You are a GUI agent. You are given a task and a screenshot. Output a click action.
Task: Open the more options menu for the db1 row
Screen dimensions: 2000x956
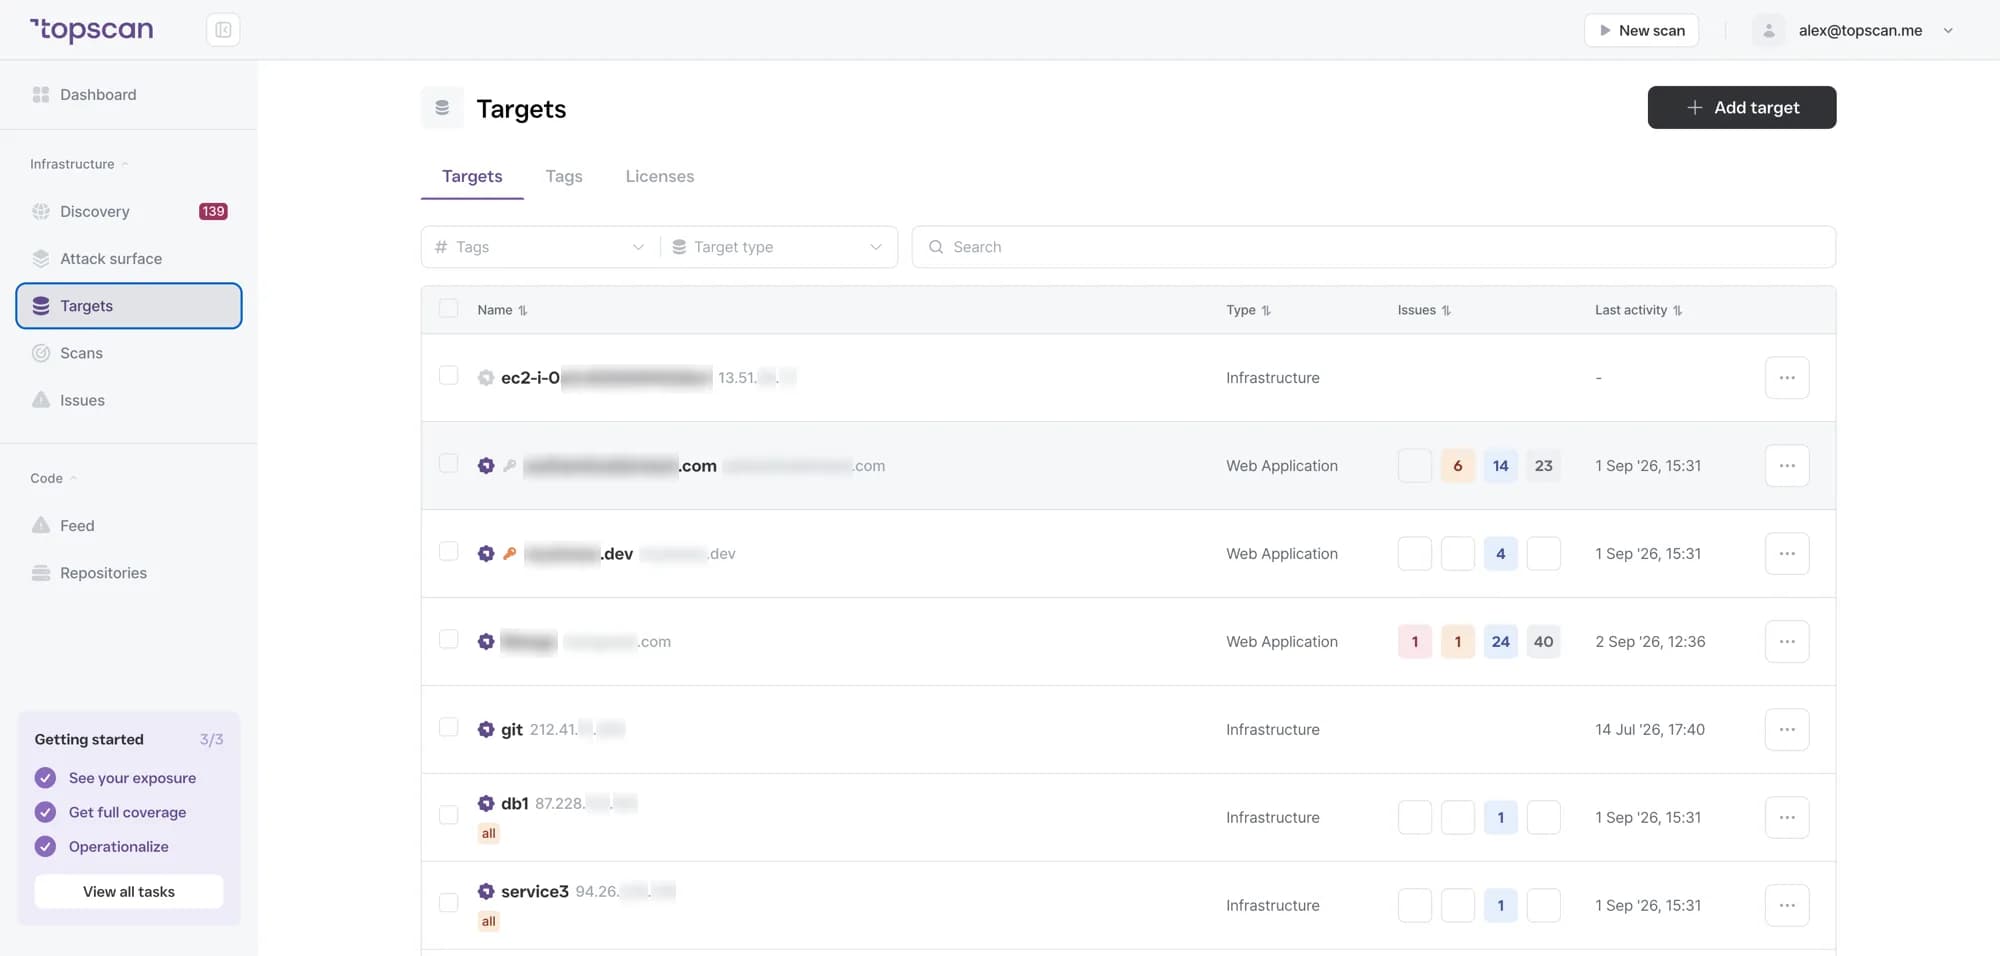[x=1787, y=817]
